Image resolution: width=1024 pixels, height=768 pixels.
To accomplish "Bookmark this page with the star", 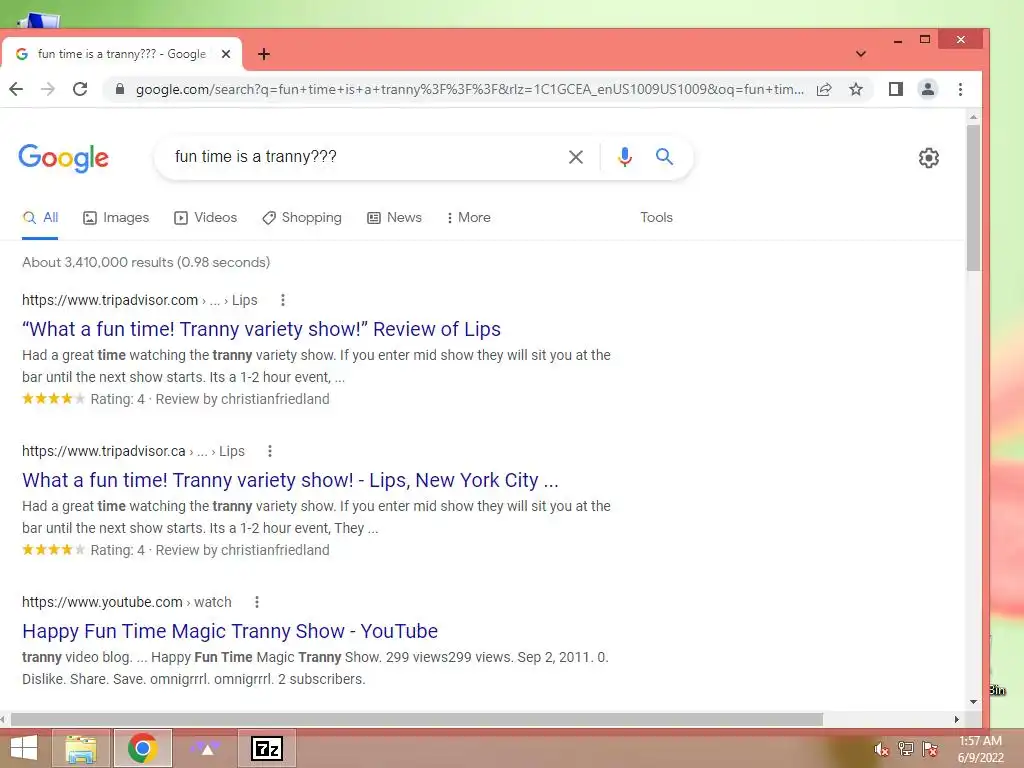I will click(856, 89).
